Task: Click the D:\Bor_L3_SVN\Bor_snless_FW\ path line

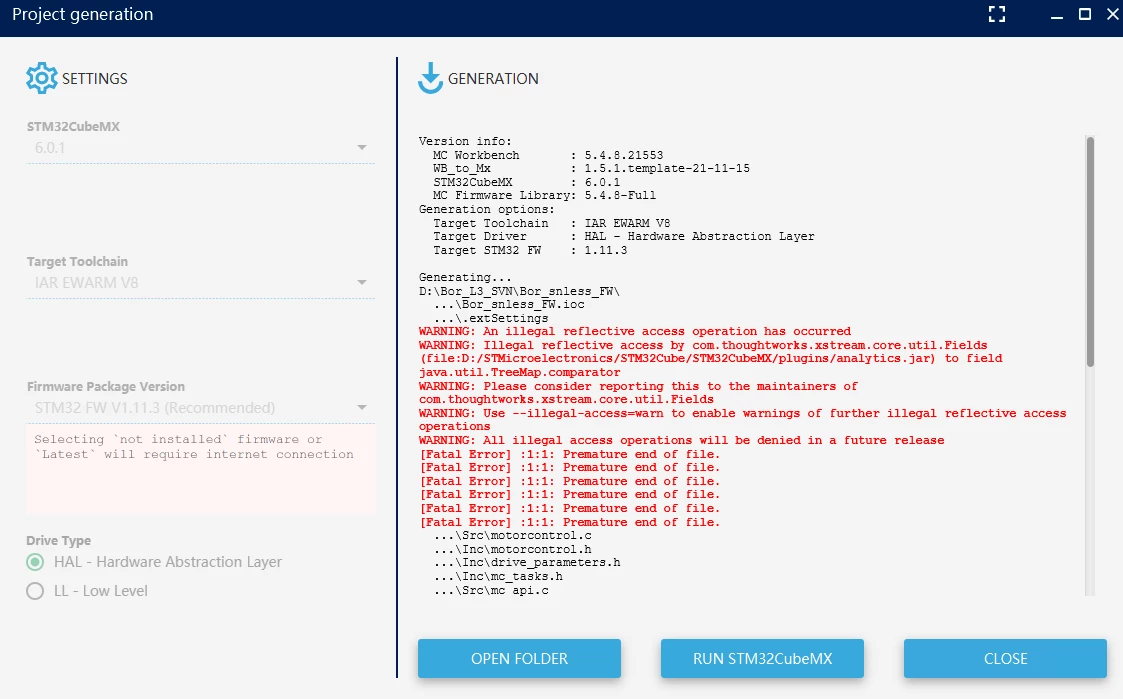Action: pos(519,291)
